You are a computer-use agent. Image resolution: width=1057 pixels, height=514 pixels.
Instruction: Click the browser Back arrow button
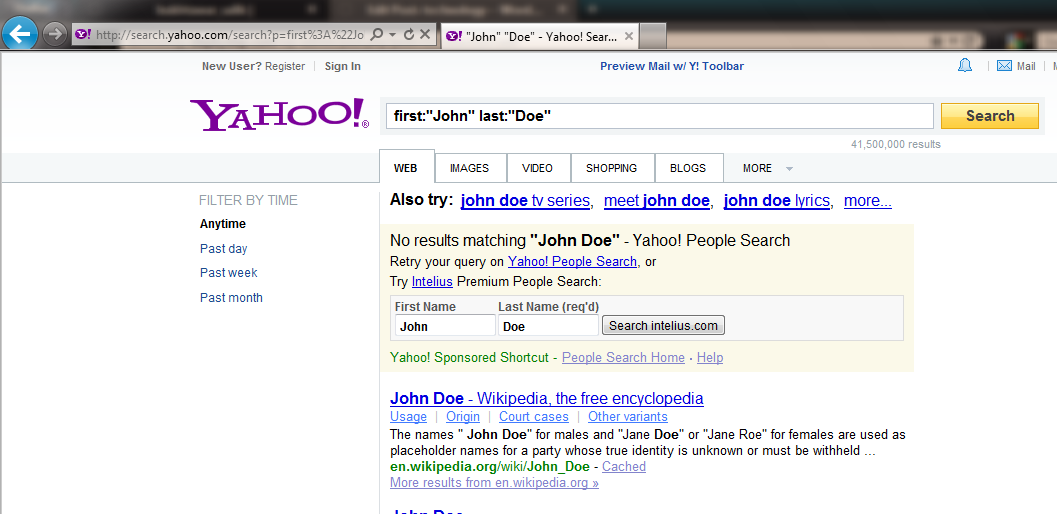coord(21,34)
